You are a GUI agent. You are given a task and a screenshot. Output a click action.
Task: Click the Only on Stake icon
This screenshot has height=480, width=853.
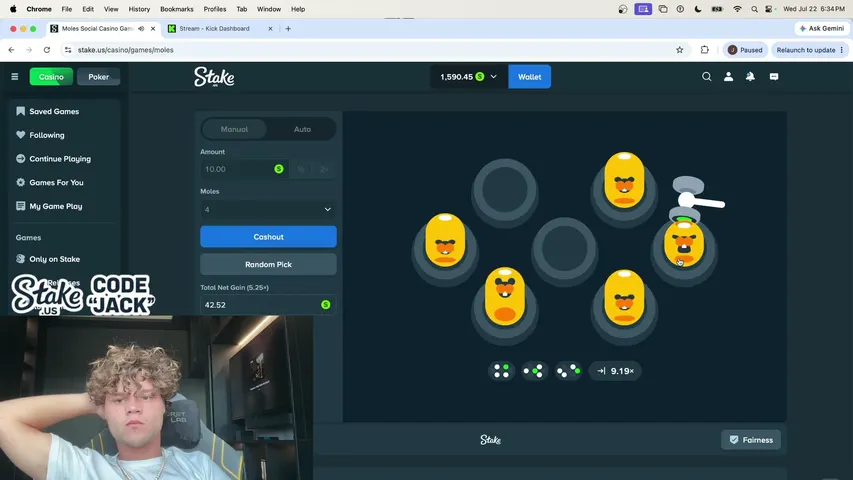point(21,259)
